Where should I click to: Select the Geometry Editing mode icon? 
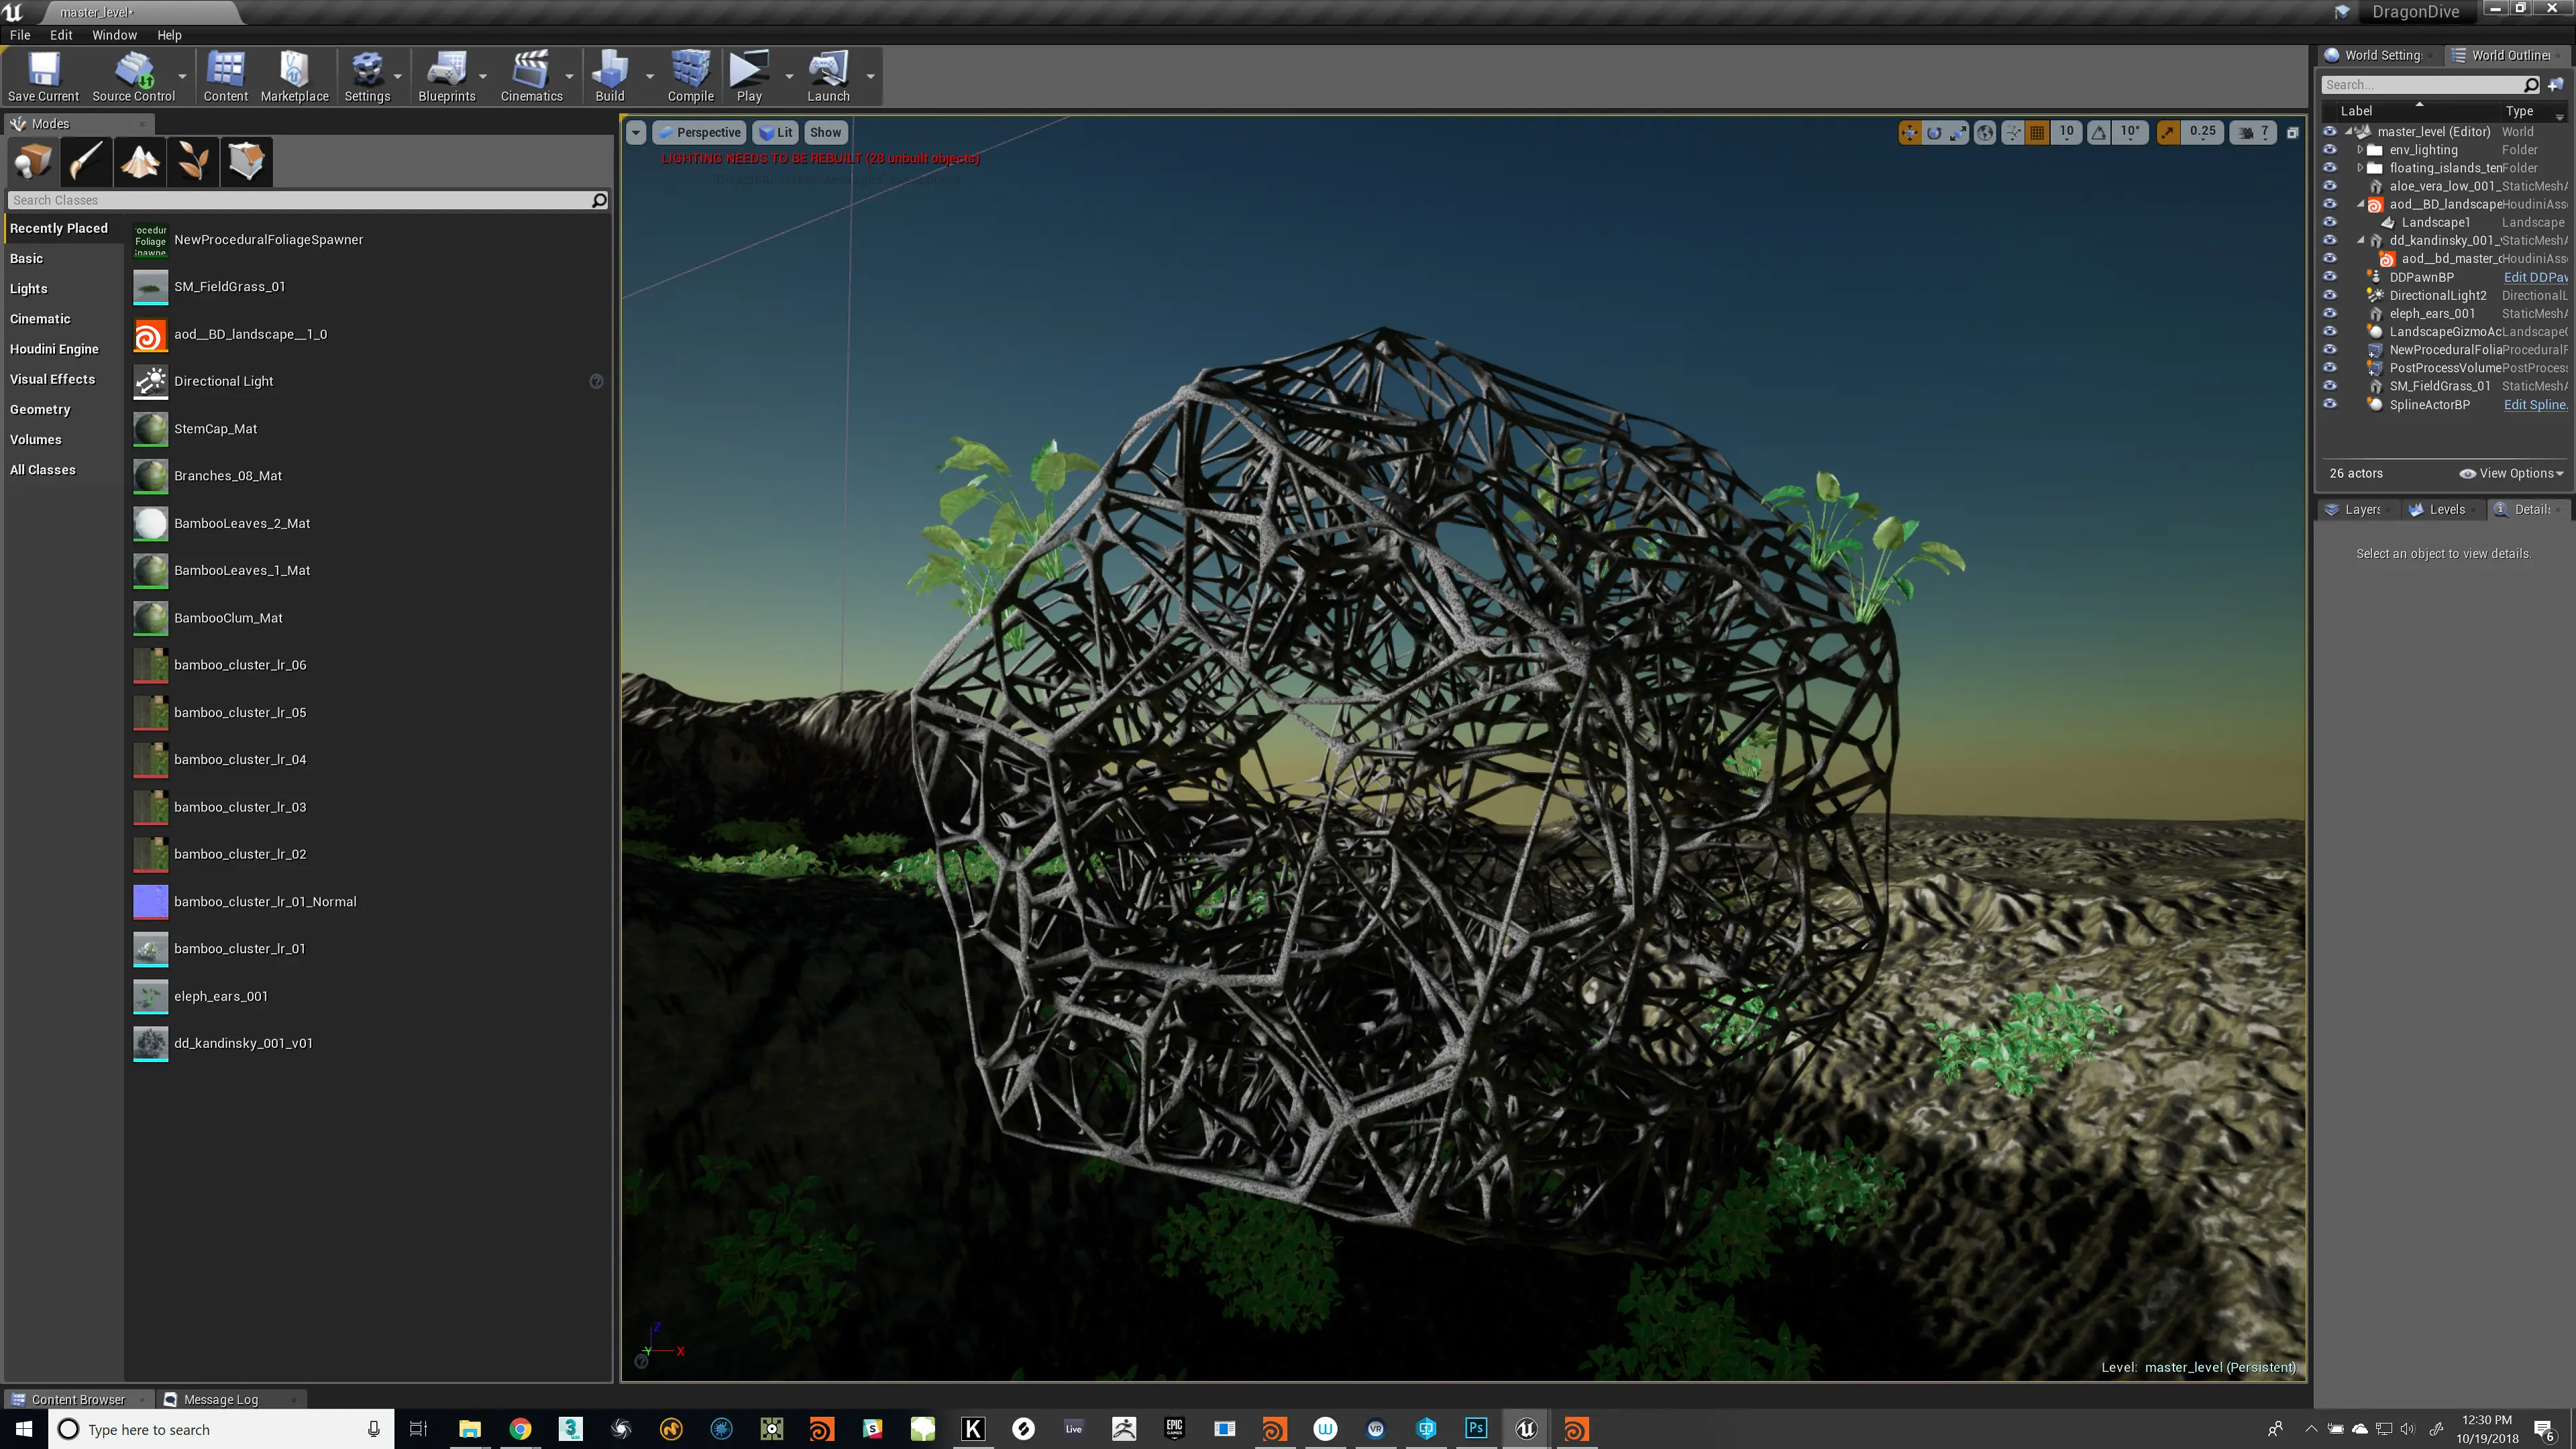246,161
